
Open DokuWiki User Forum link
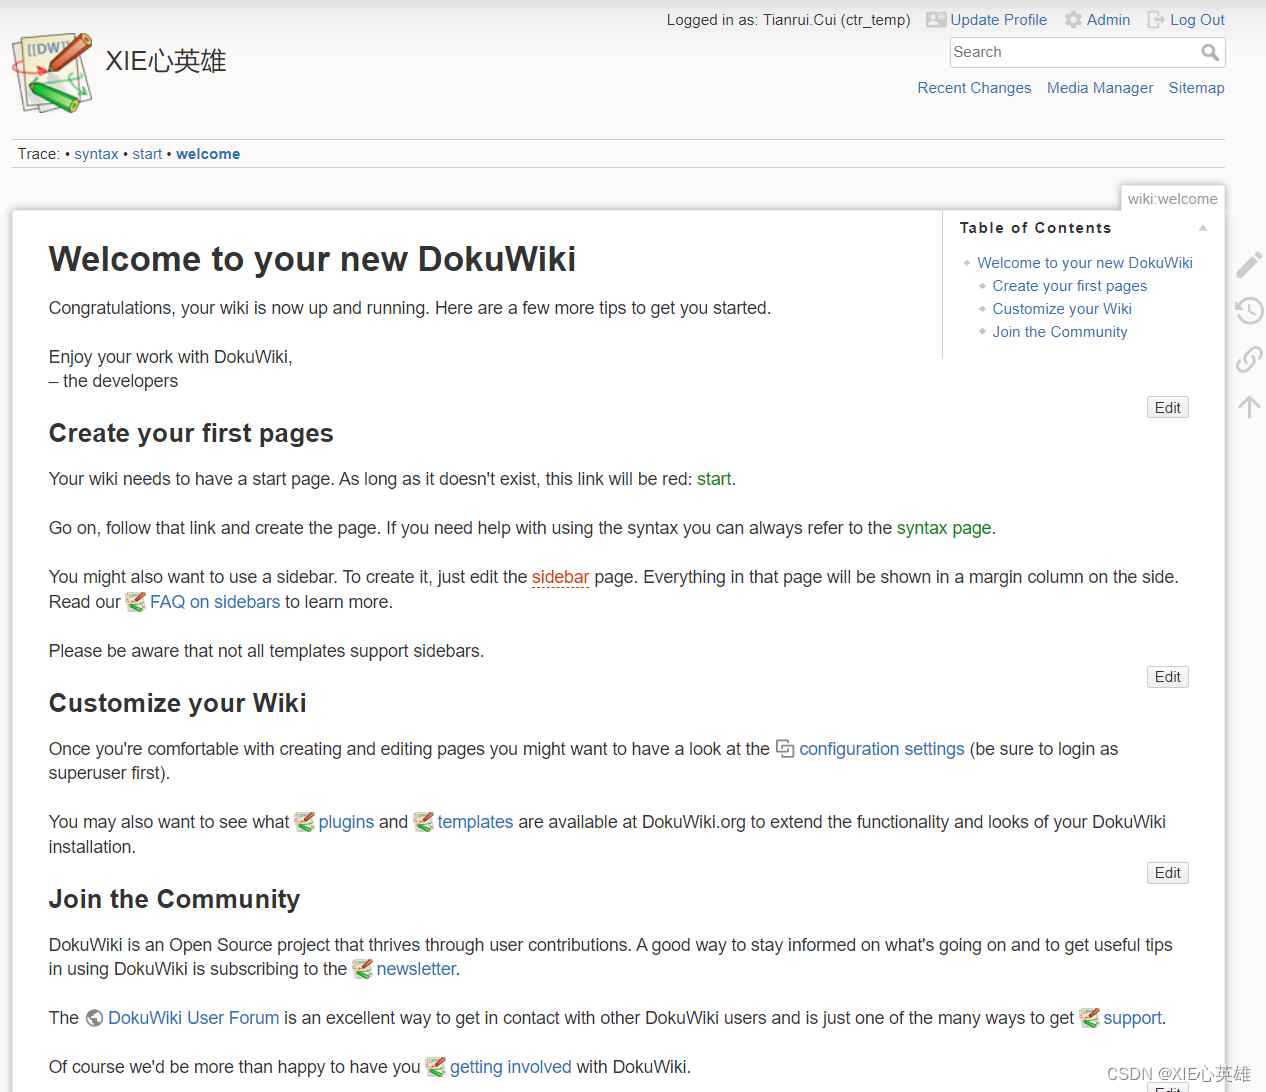(x=193, y=1018)
